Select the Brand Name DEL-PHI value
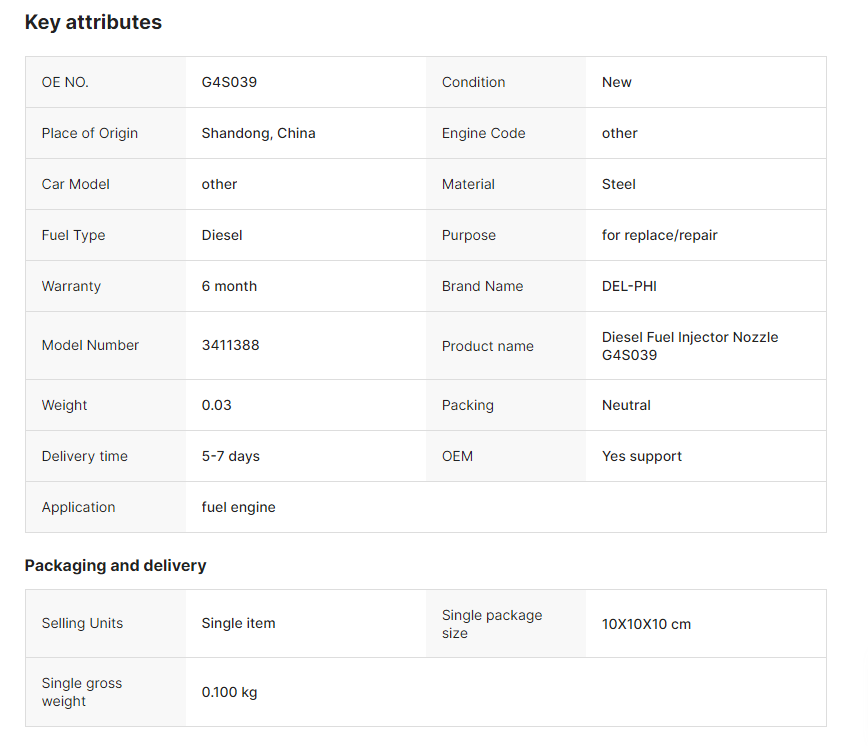 click(629, 286)
